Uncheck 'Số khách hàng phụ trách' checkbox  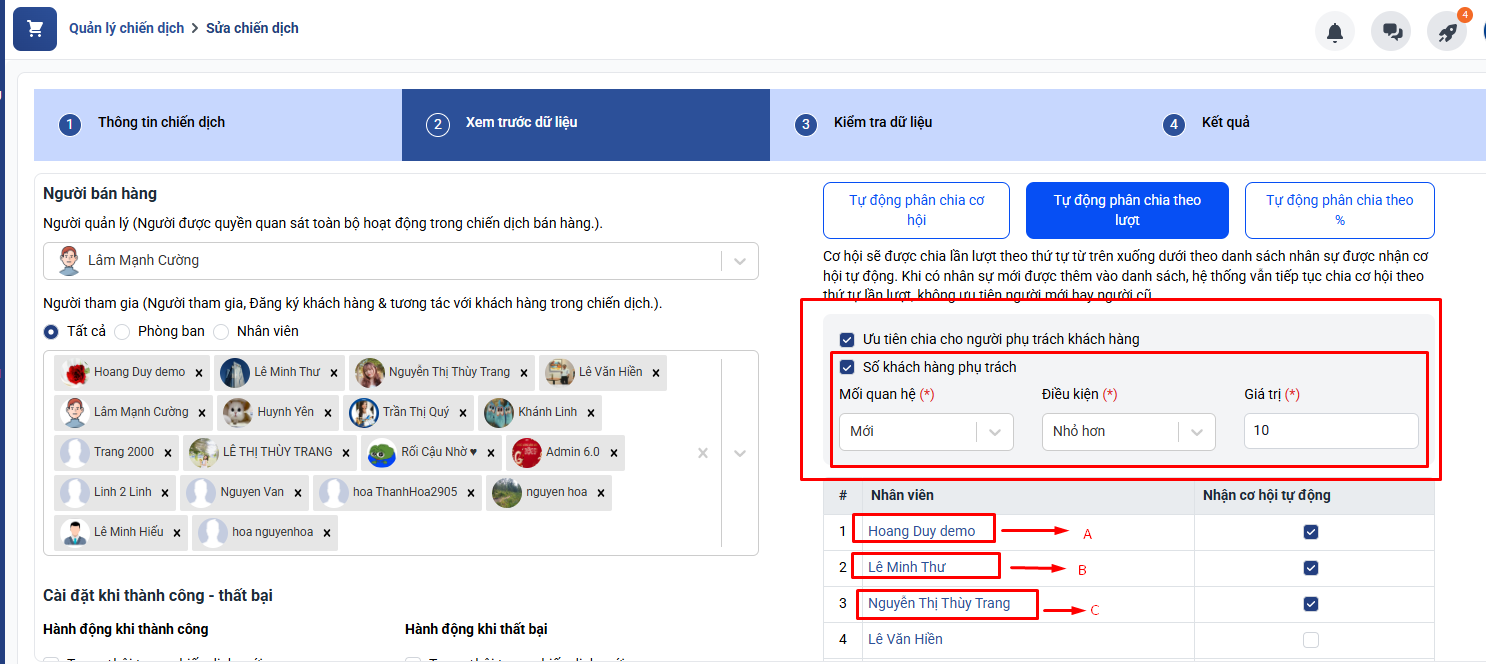[847, 367]
